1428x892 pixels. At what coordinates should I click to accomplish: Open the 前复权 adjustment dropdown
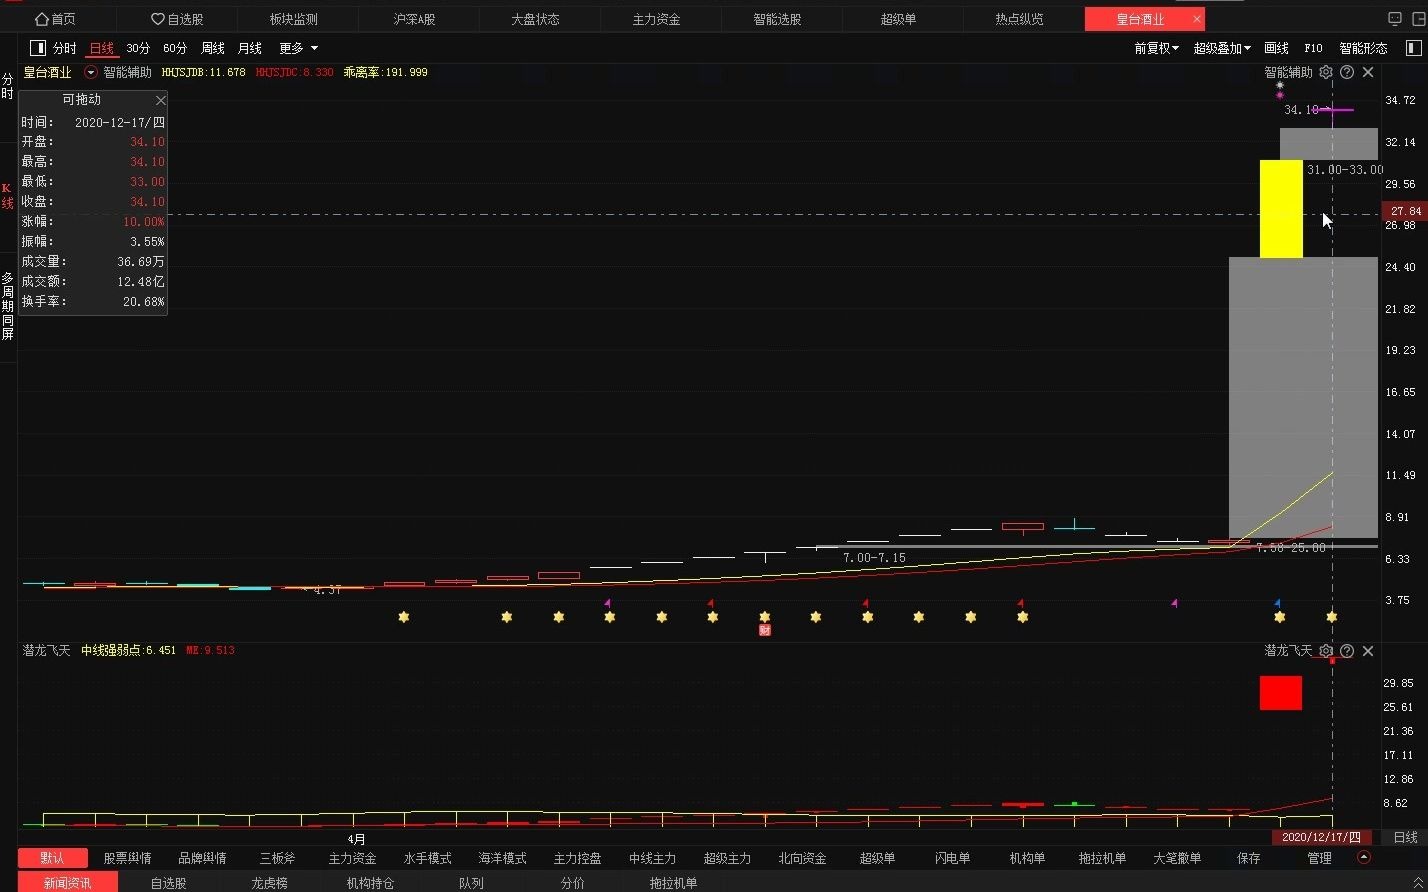tap(1156, 48)
